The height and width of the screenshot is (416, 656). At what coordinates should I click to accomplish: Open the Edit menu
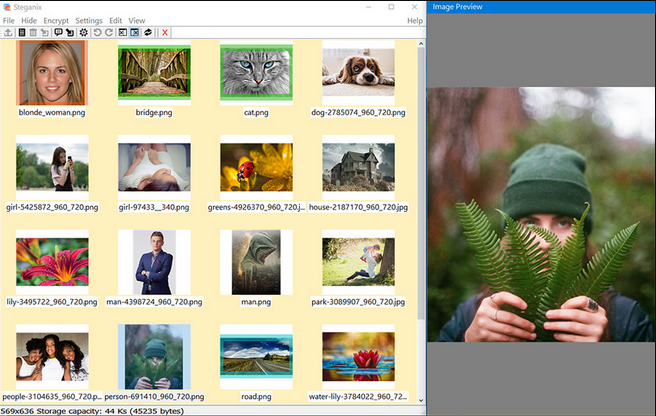tap(115, 21)
